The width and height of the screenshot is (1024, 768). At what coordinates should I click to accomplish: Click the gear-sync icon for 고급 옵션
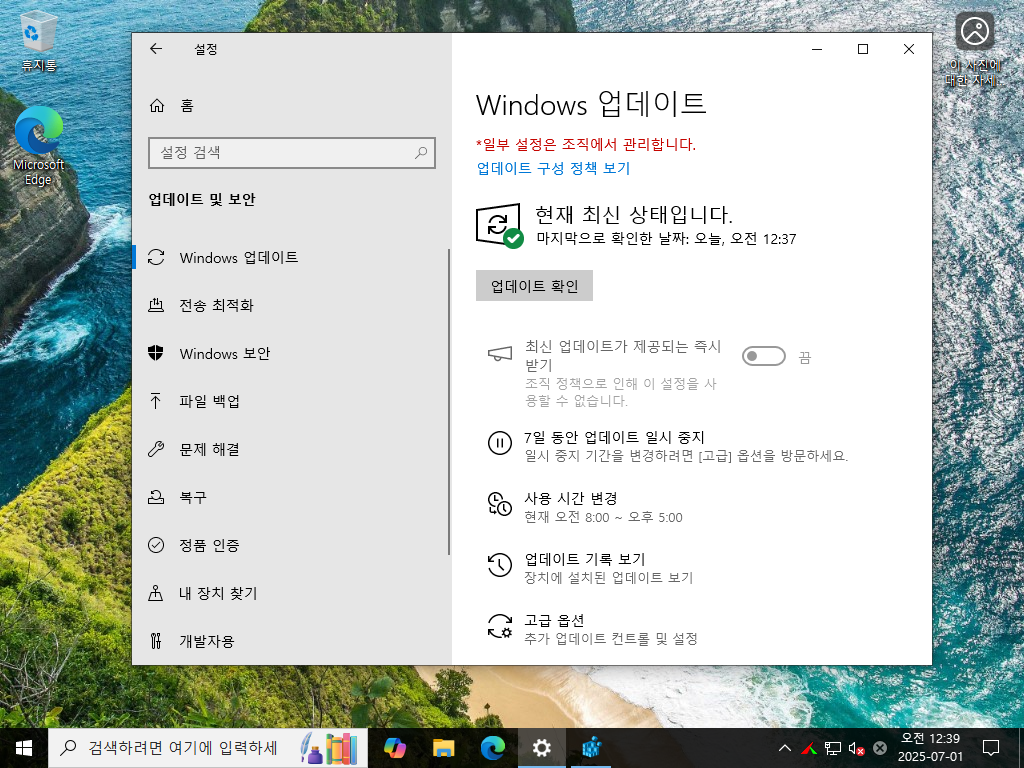pos(500,626)
